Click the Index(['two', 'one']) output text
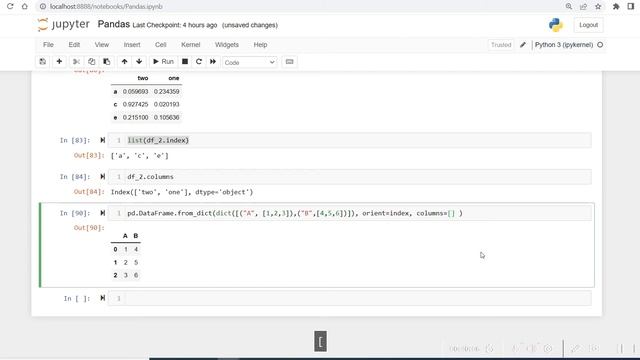 click(x=182, y=192)
